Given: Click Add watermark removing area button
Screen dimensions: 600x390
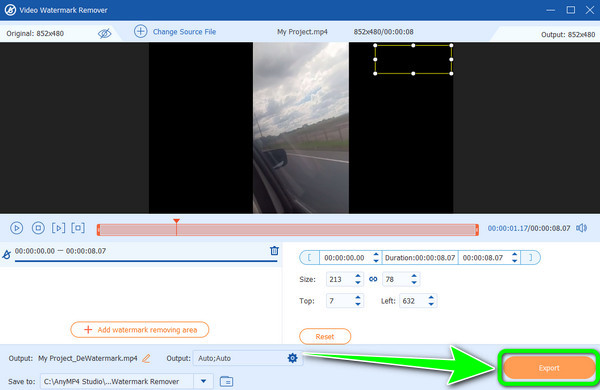Looking at the screenshot, I should point(140,330).
